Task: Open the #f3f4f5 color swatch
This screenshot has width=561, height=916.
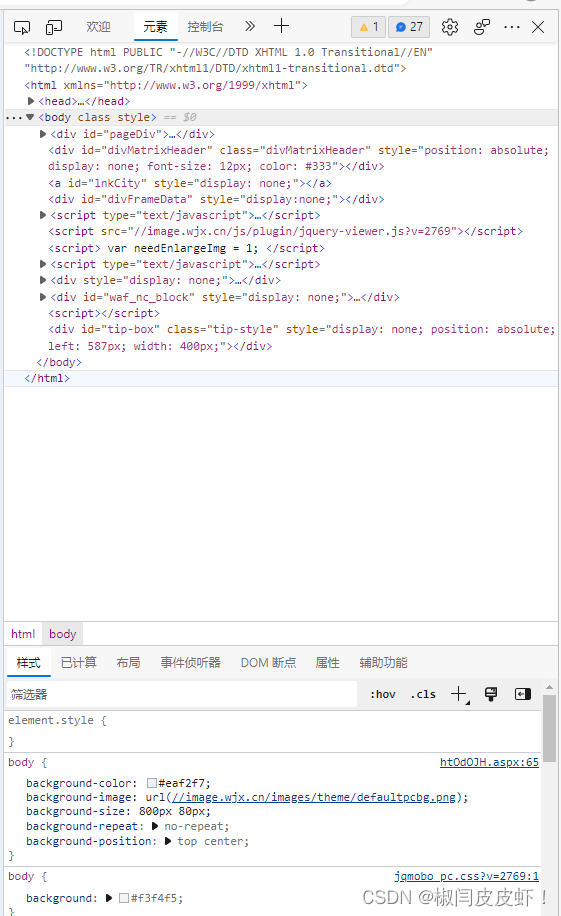Action: point(124,898)
